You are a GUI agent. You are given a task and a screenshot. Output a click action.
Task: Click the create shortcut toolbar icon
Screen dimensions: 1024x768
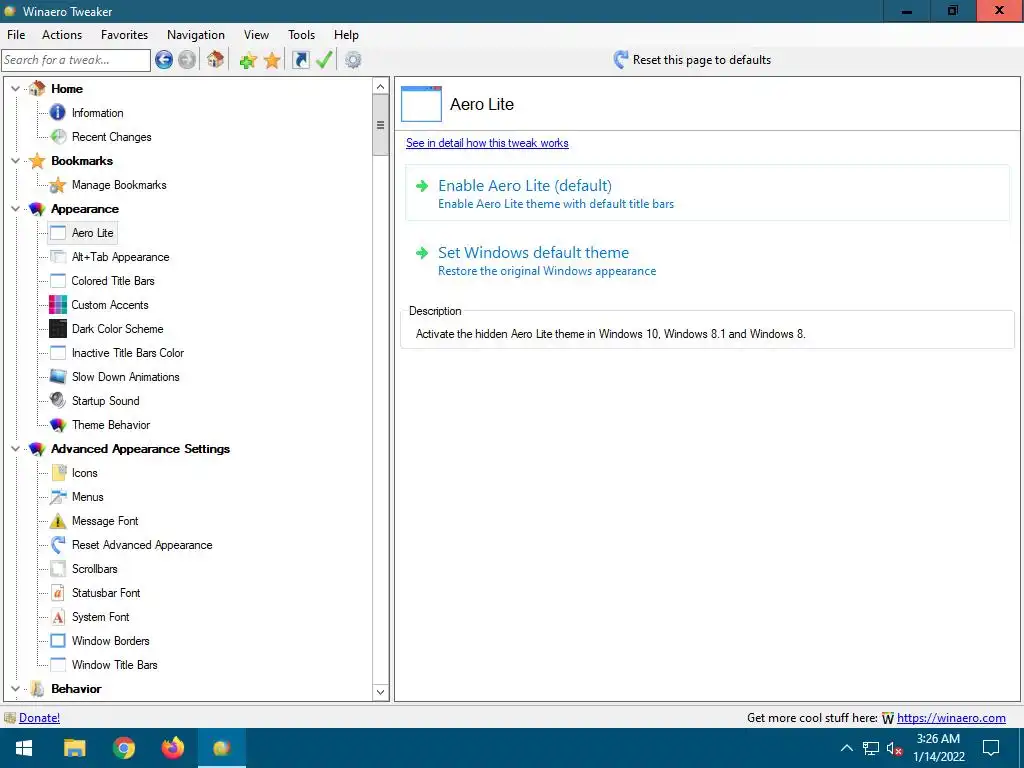[300, 60]
